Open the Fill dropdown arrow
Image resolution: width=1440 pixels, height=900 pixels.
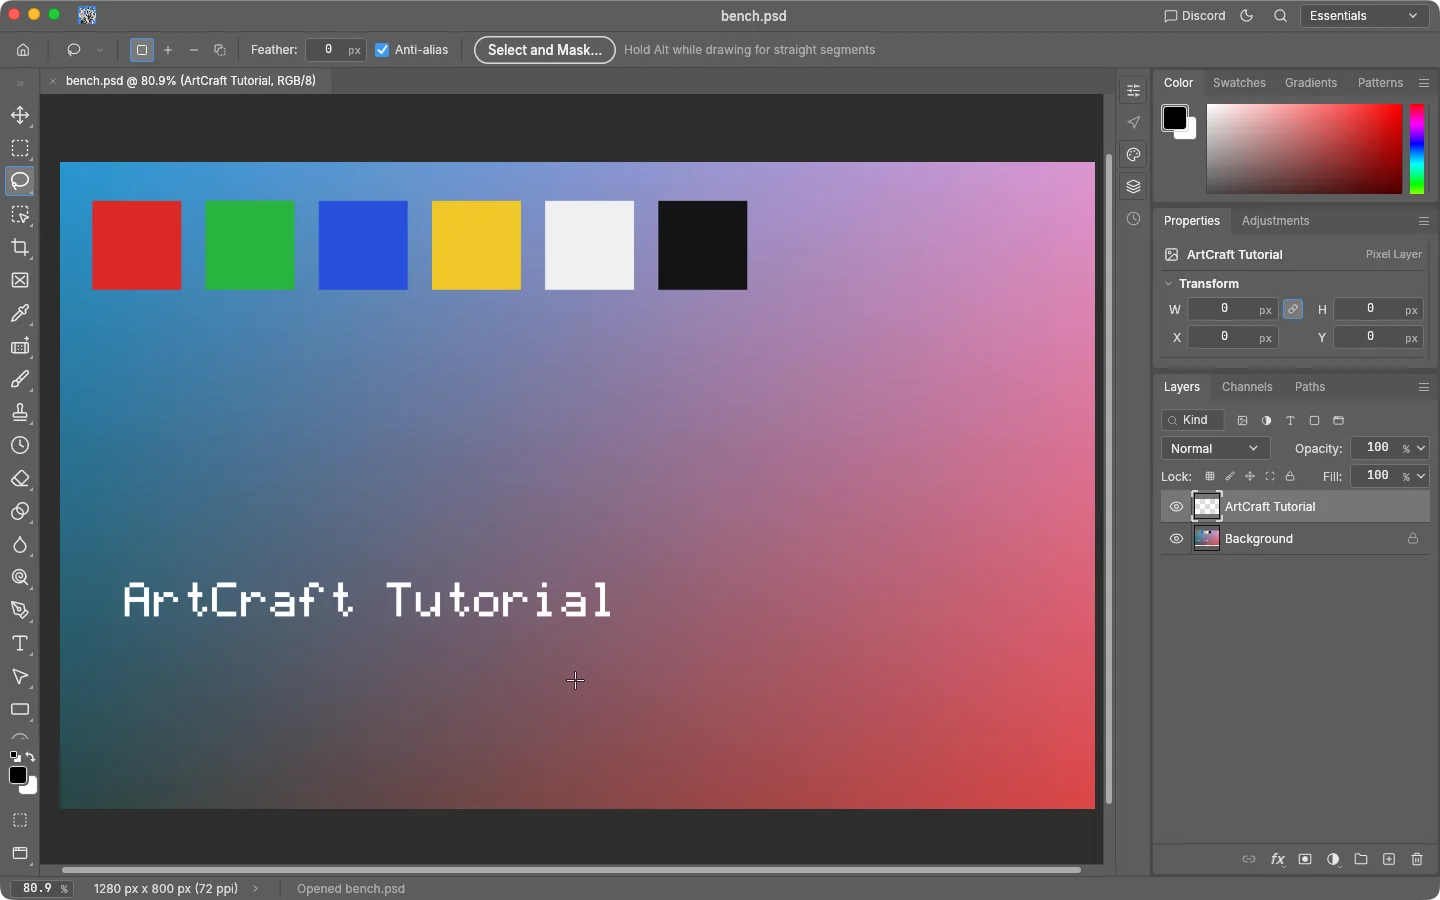[1421, 476]
